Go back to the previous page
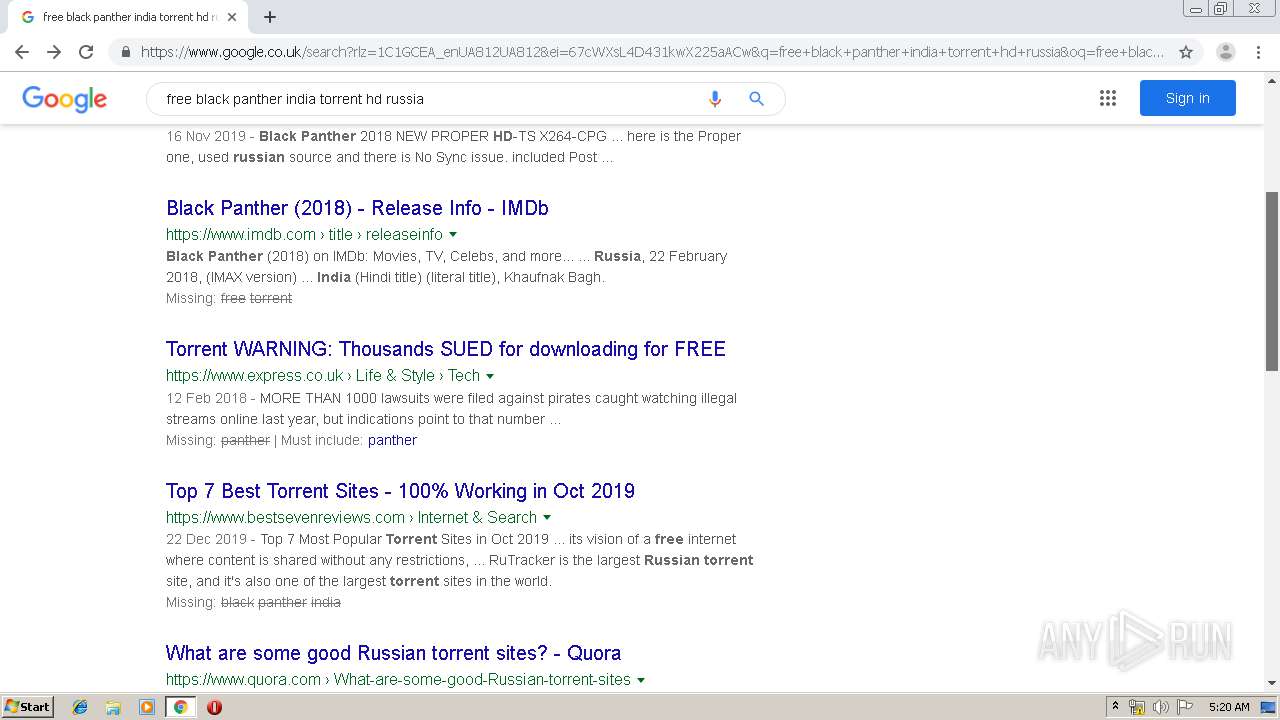 [x=22, y=52]
